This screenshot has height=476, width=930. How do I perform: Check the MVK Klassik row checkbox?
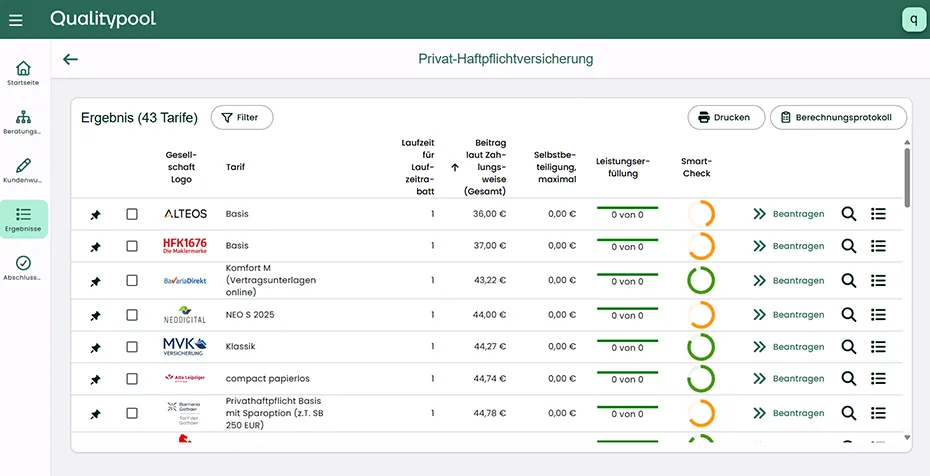(132, 347)
